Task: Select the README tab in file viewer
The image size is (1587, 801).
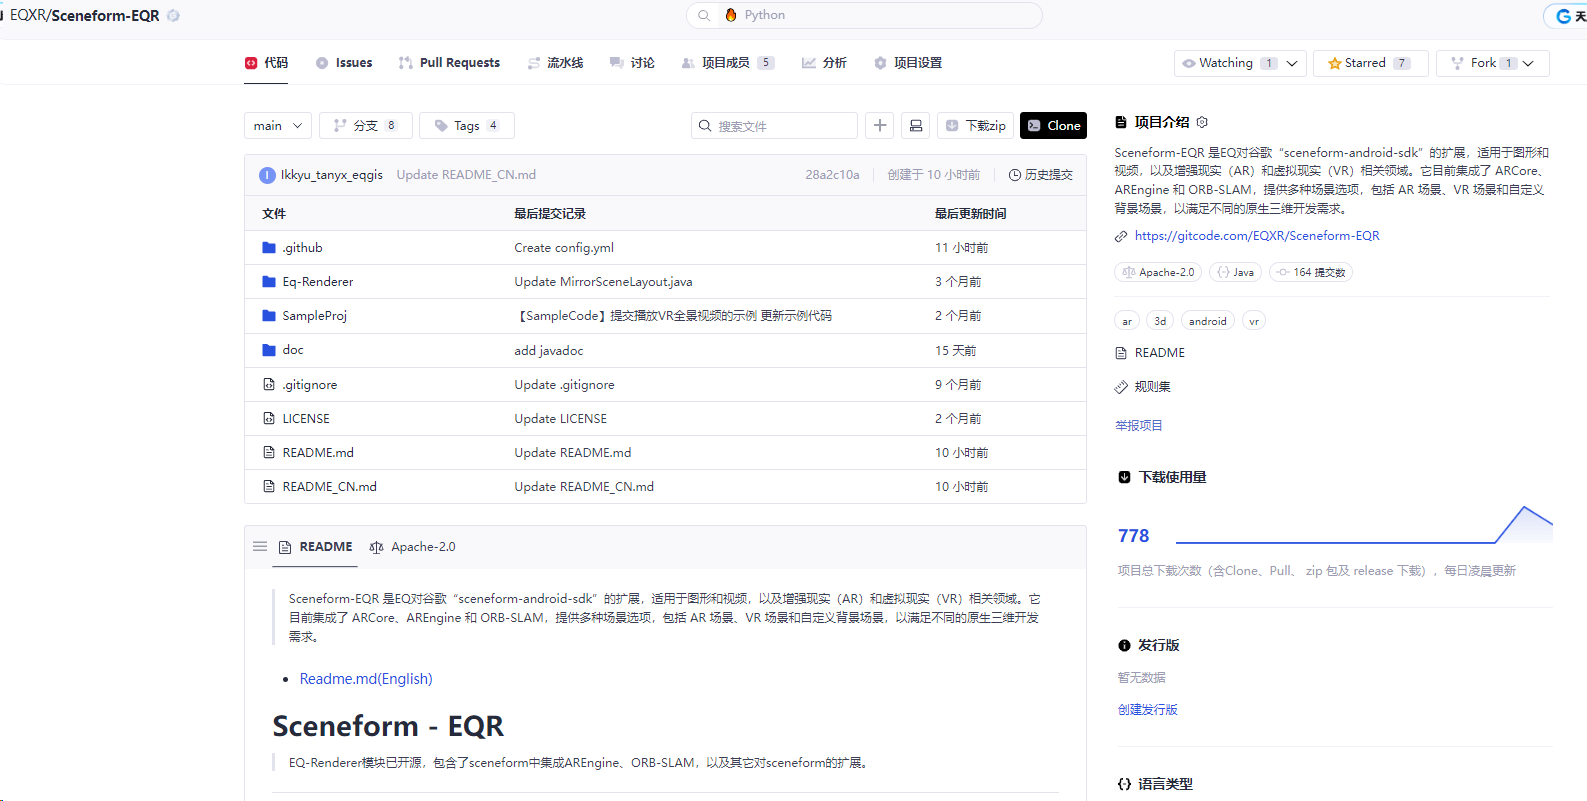Action: coord(315,546)
